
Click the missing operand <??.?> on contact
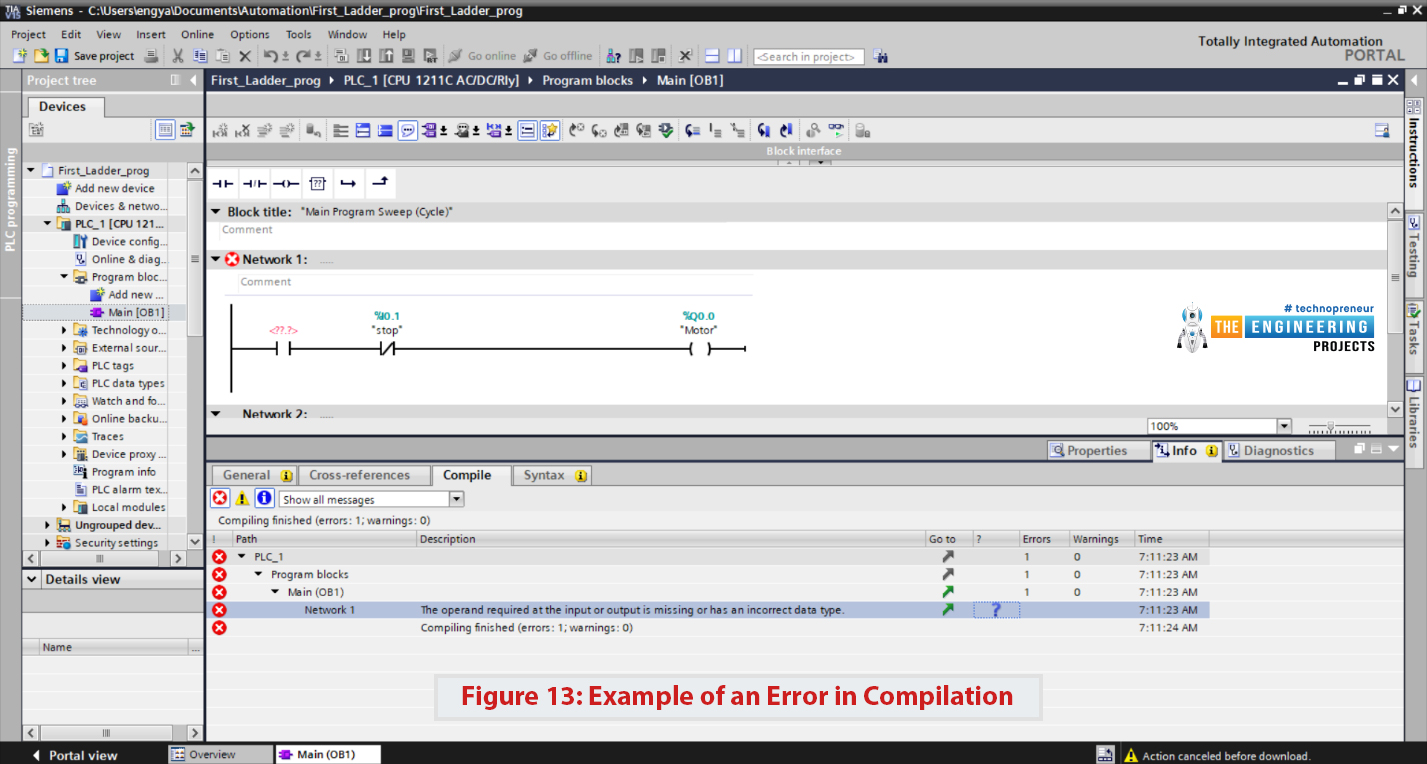283,329
